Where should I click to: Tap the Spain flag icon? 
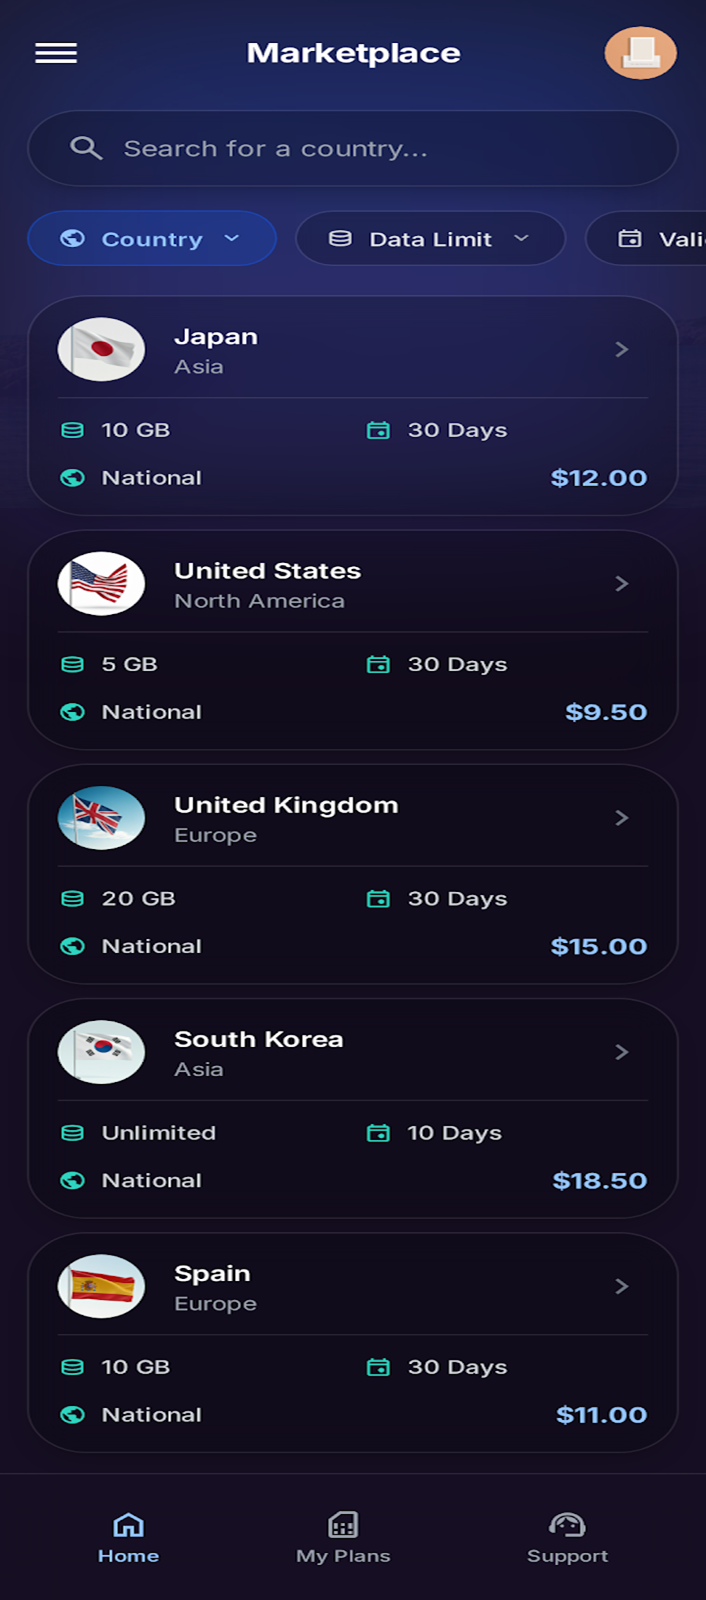click(x=101, y=1286)
